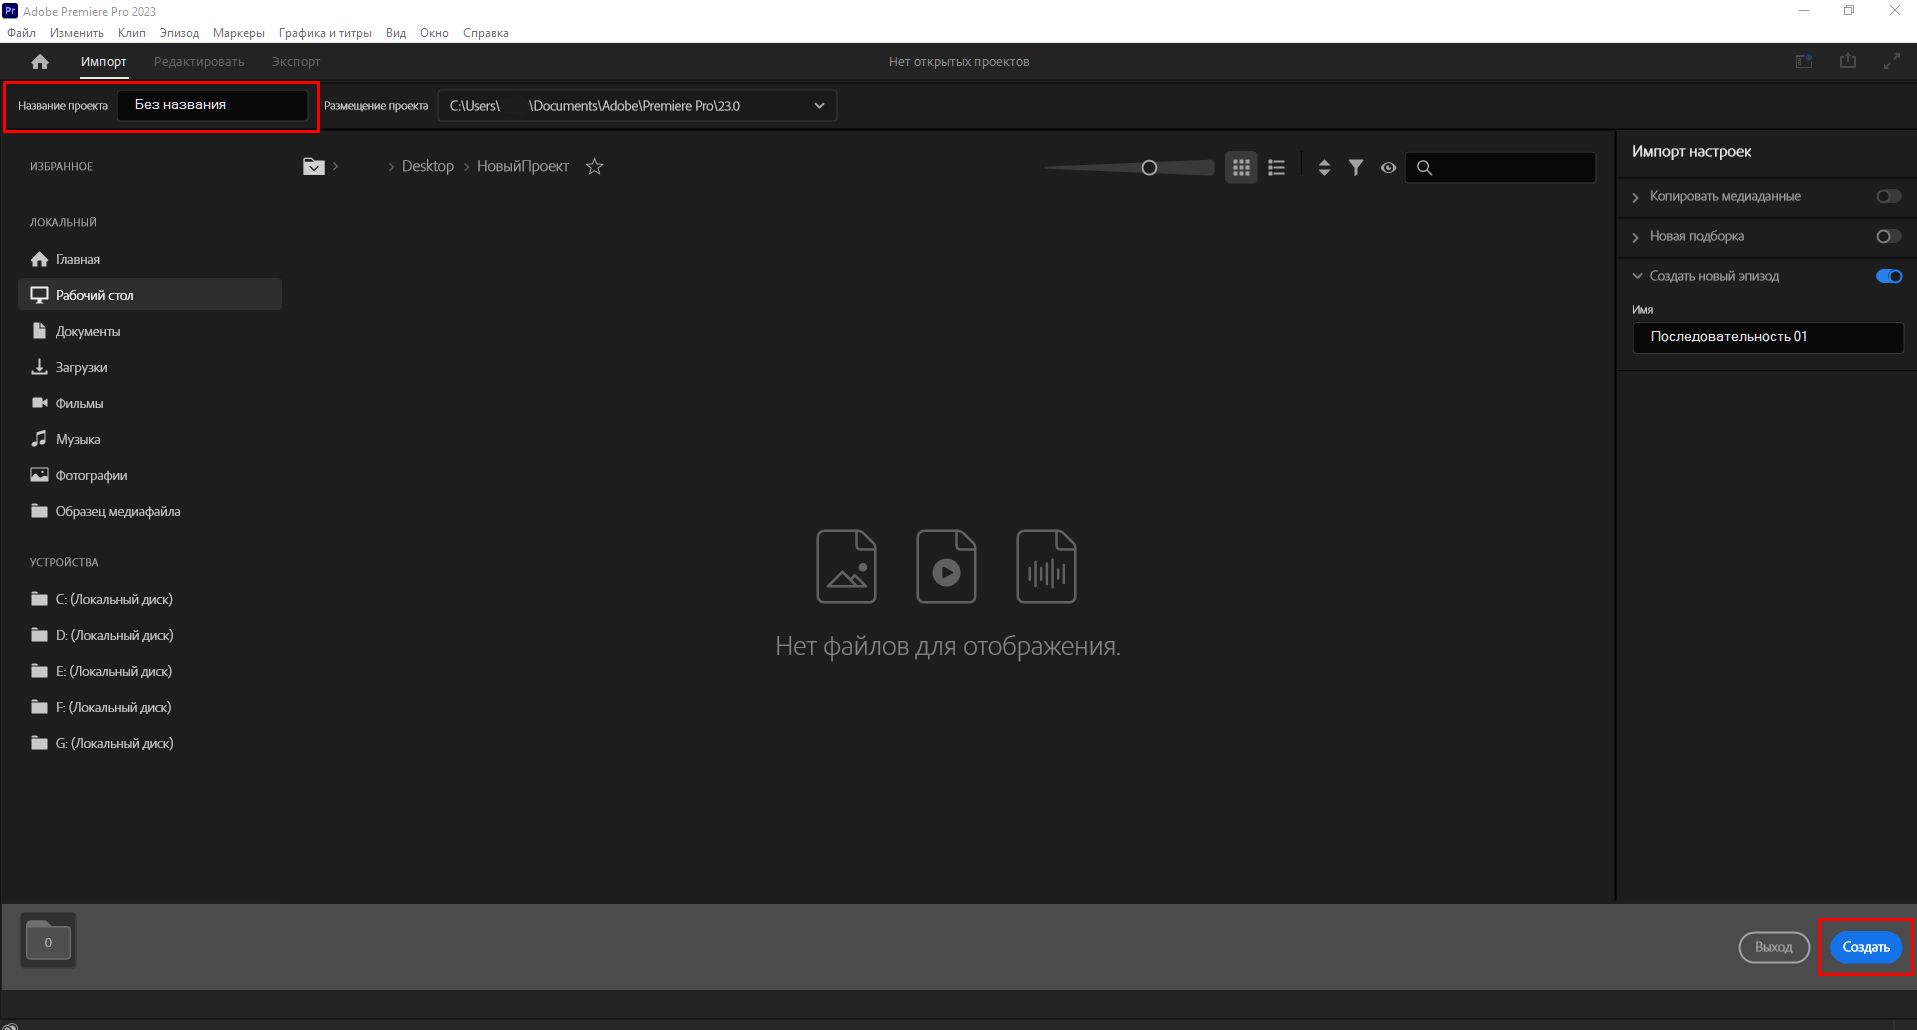
Task: Switch to Импорт tab
Action: [104, 62]
